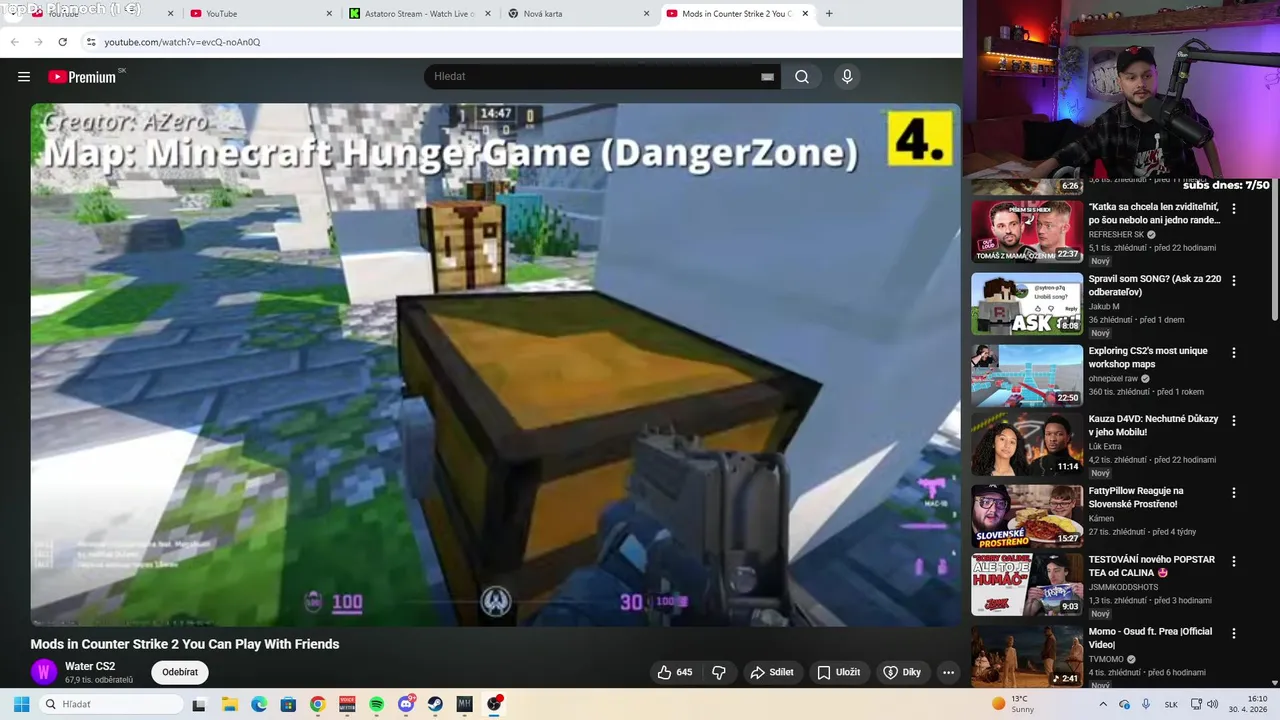Open Kauza D4VD video thumbnail
1280x720 pixels.
1027,445
